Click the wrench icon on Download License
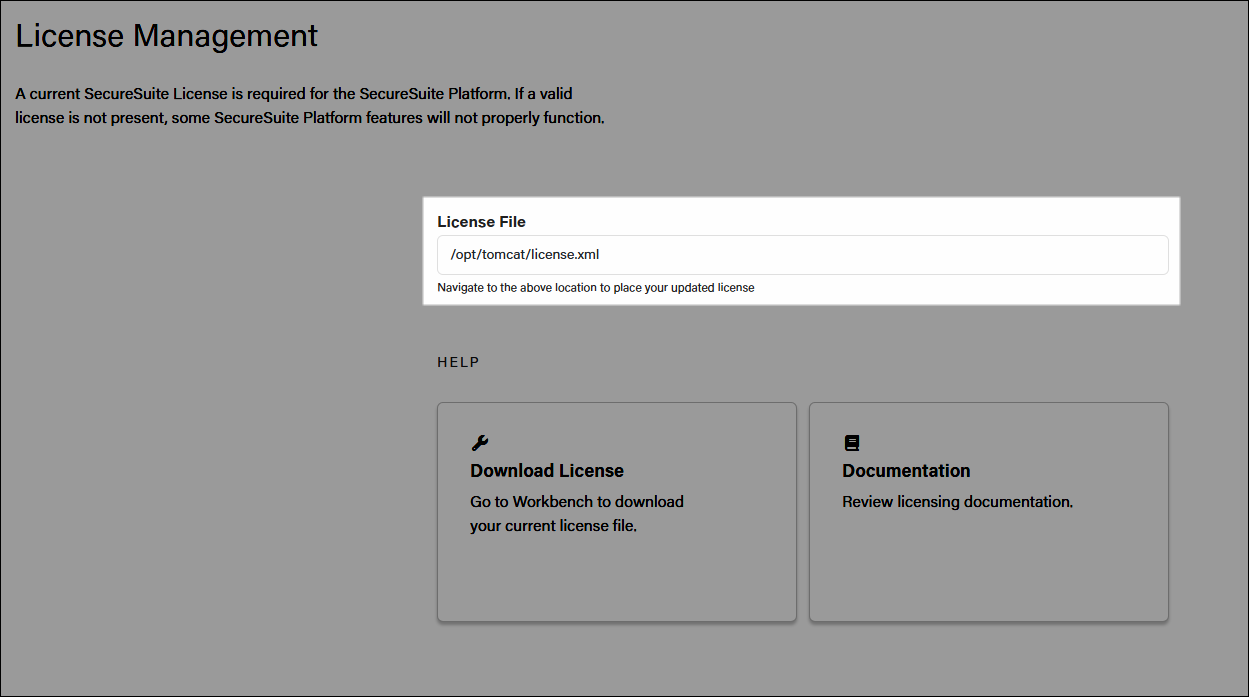The image size is (1249, 697). (479, 443)
